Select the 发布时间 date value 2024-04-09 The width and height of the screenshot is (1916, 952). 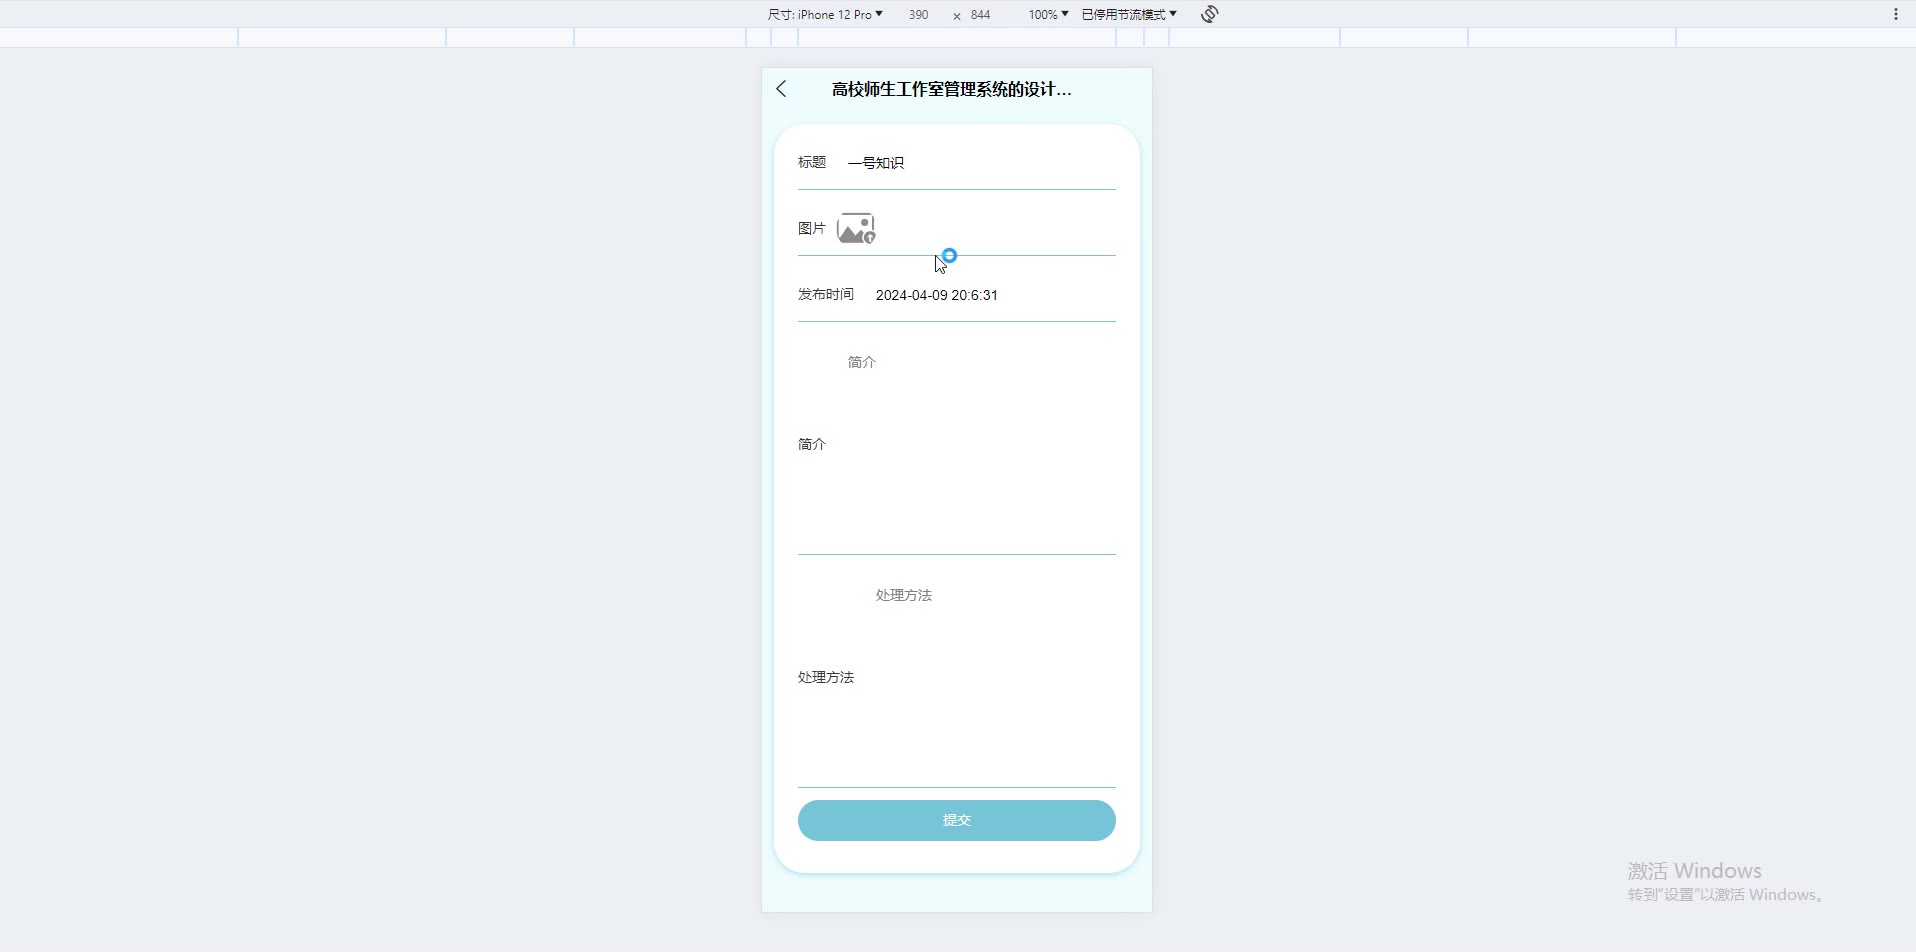coord(937,295)
